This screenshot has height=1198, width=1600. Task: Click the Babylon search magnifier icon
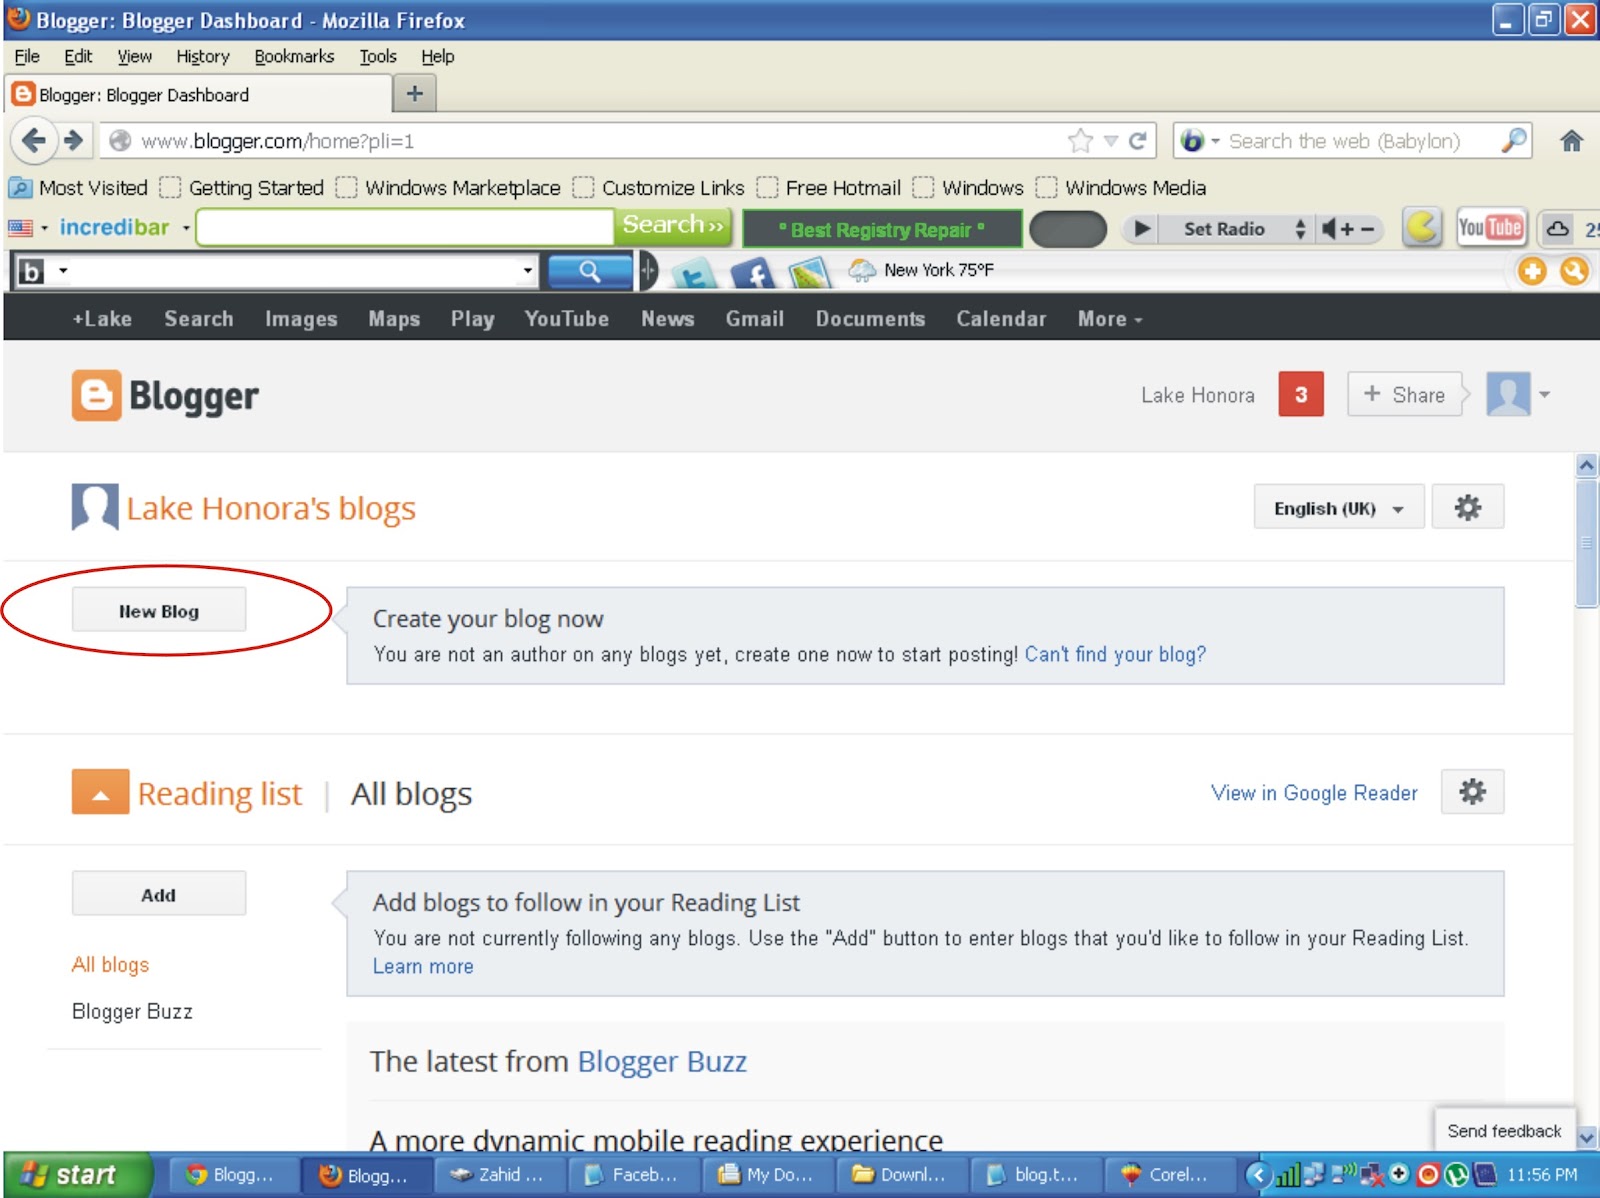tap(1514, 140)
